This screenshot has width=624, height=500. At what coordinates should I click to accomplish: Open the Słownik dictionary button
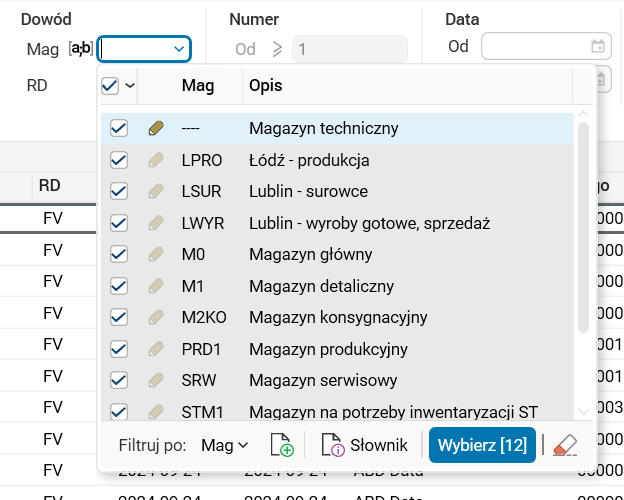tap(365, 446)
